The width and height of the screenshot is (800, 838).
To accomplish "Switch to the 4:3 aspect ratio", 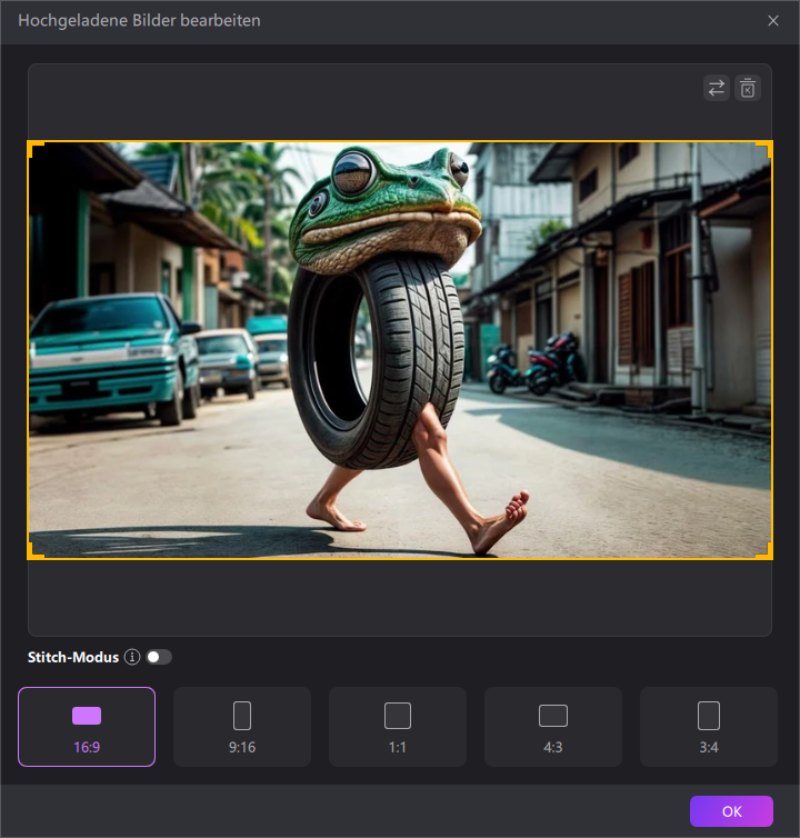I will point(553,726).
